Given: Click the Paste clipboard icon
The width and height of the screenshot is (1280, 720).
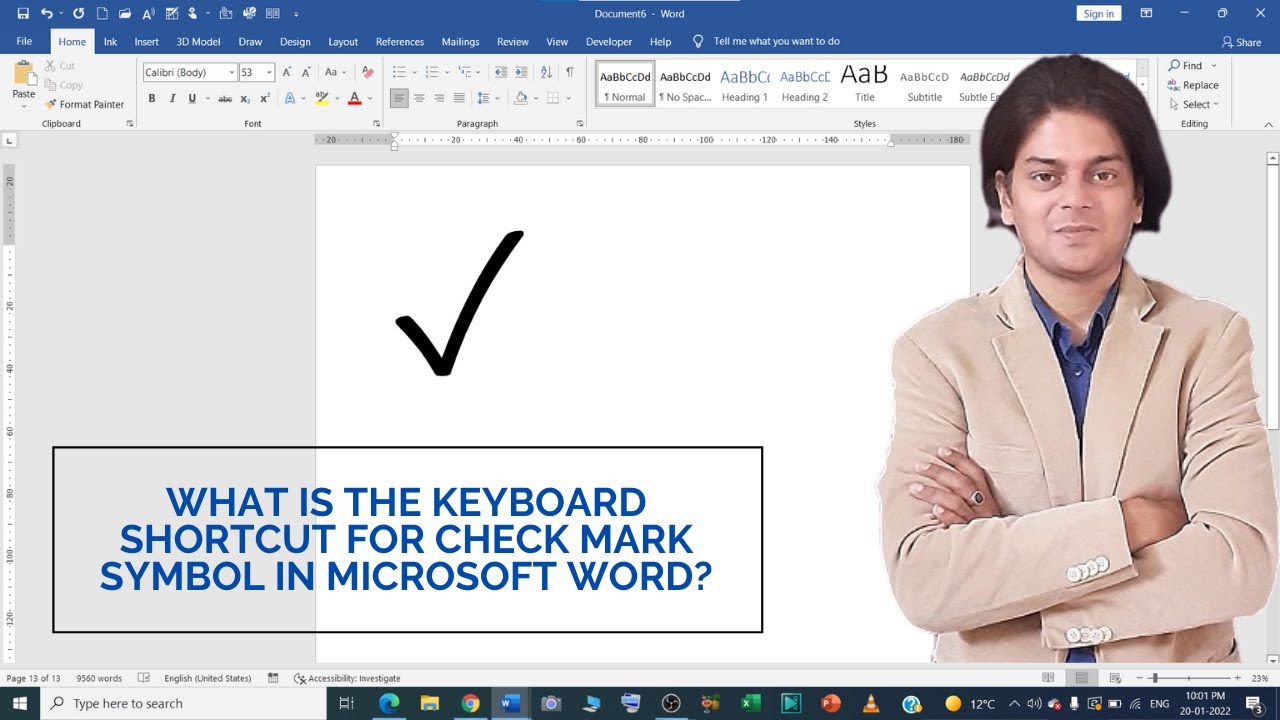Looking at the screenshot, I should (23, 72).
